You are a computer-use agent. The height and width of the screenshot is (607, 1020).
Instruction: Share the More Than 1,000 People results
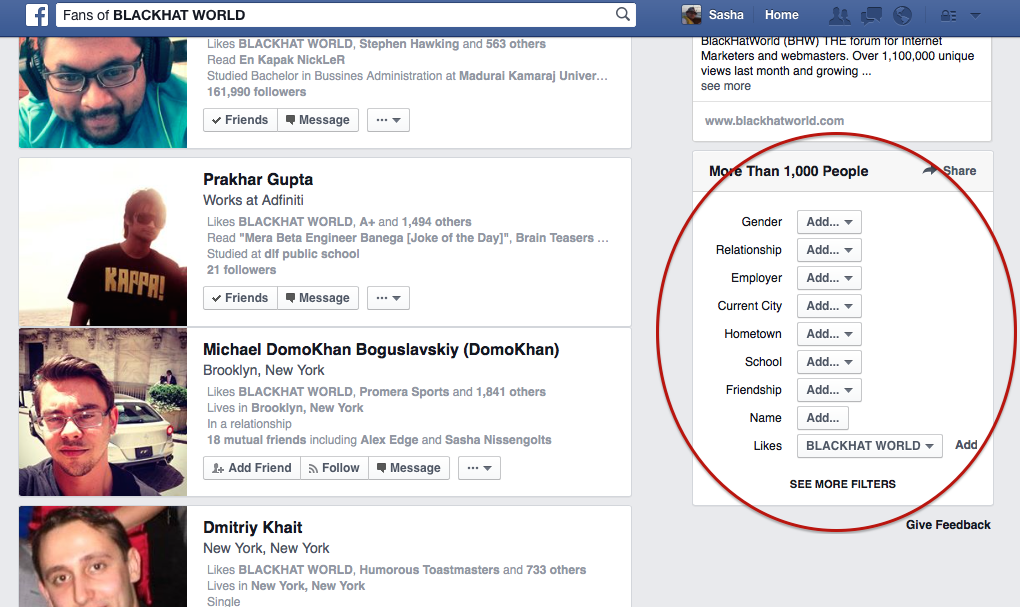(950, 170)
